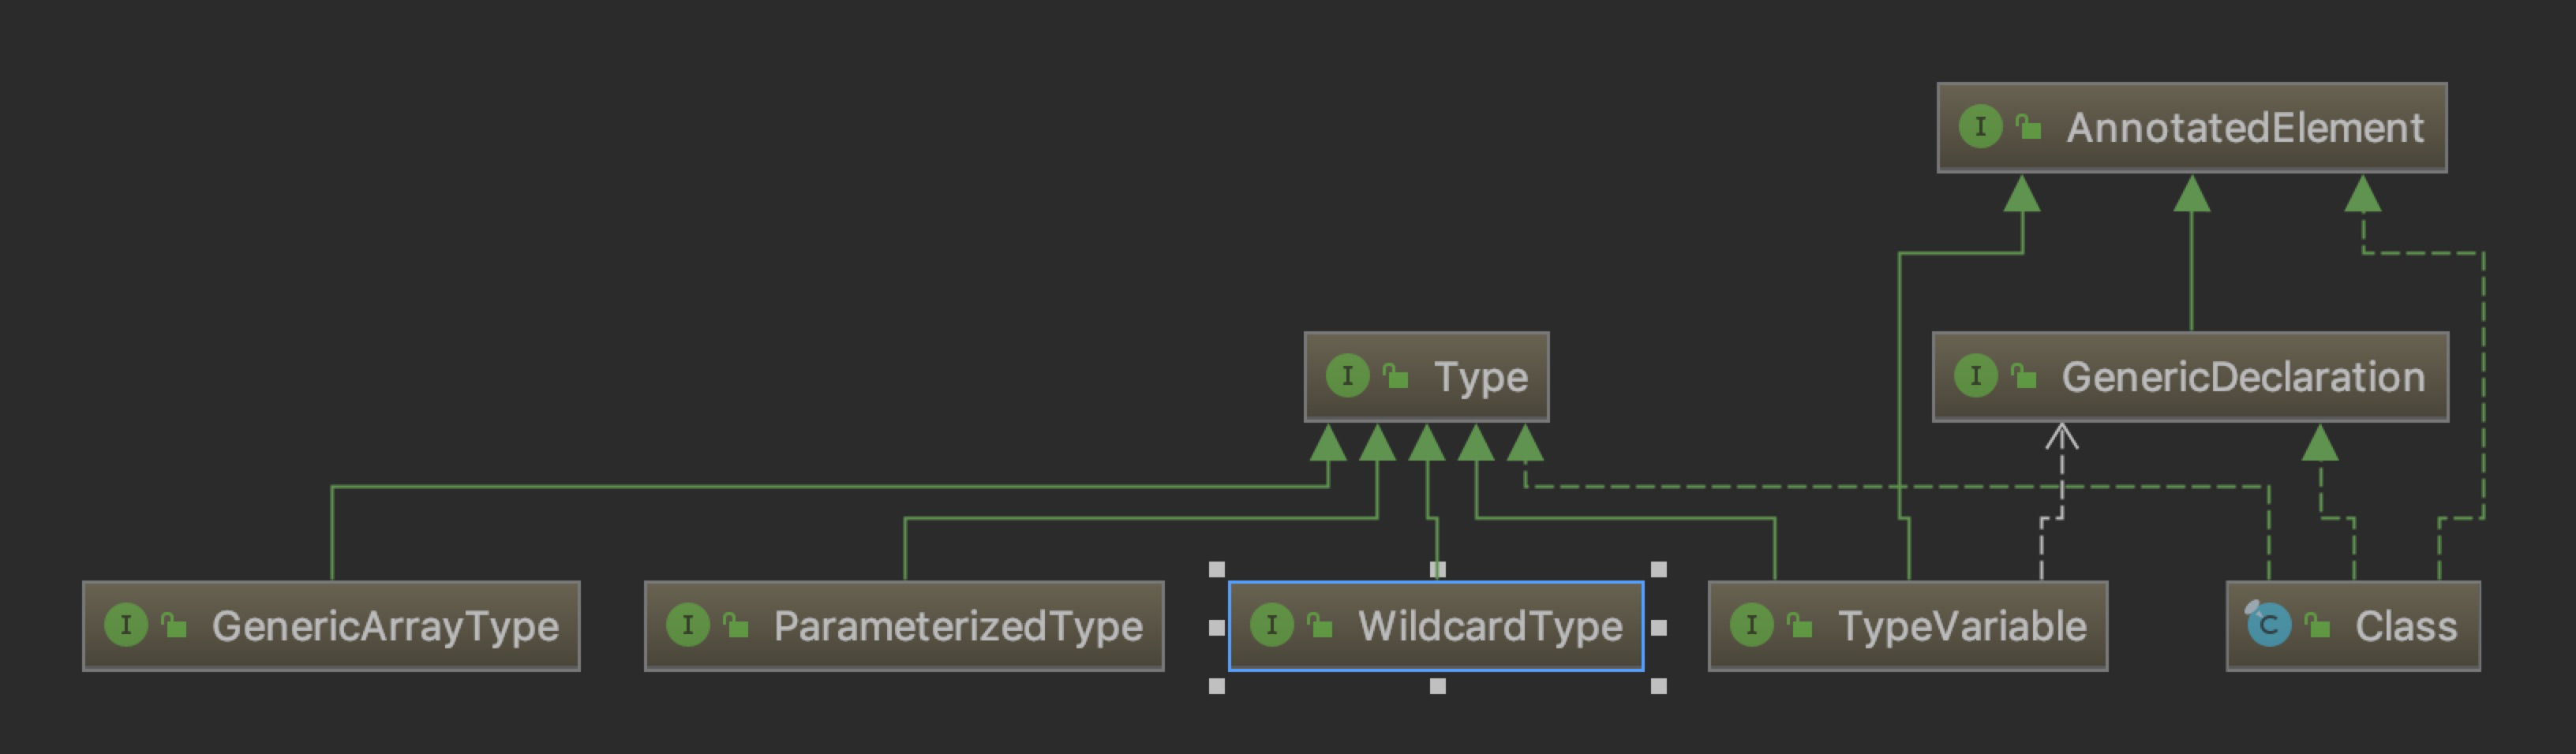Click the top-left selection handle of WildcardType
2576x754 pixels.
(x=1217, y=569)
